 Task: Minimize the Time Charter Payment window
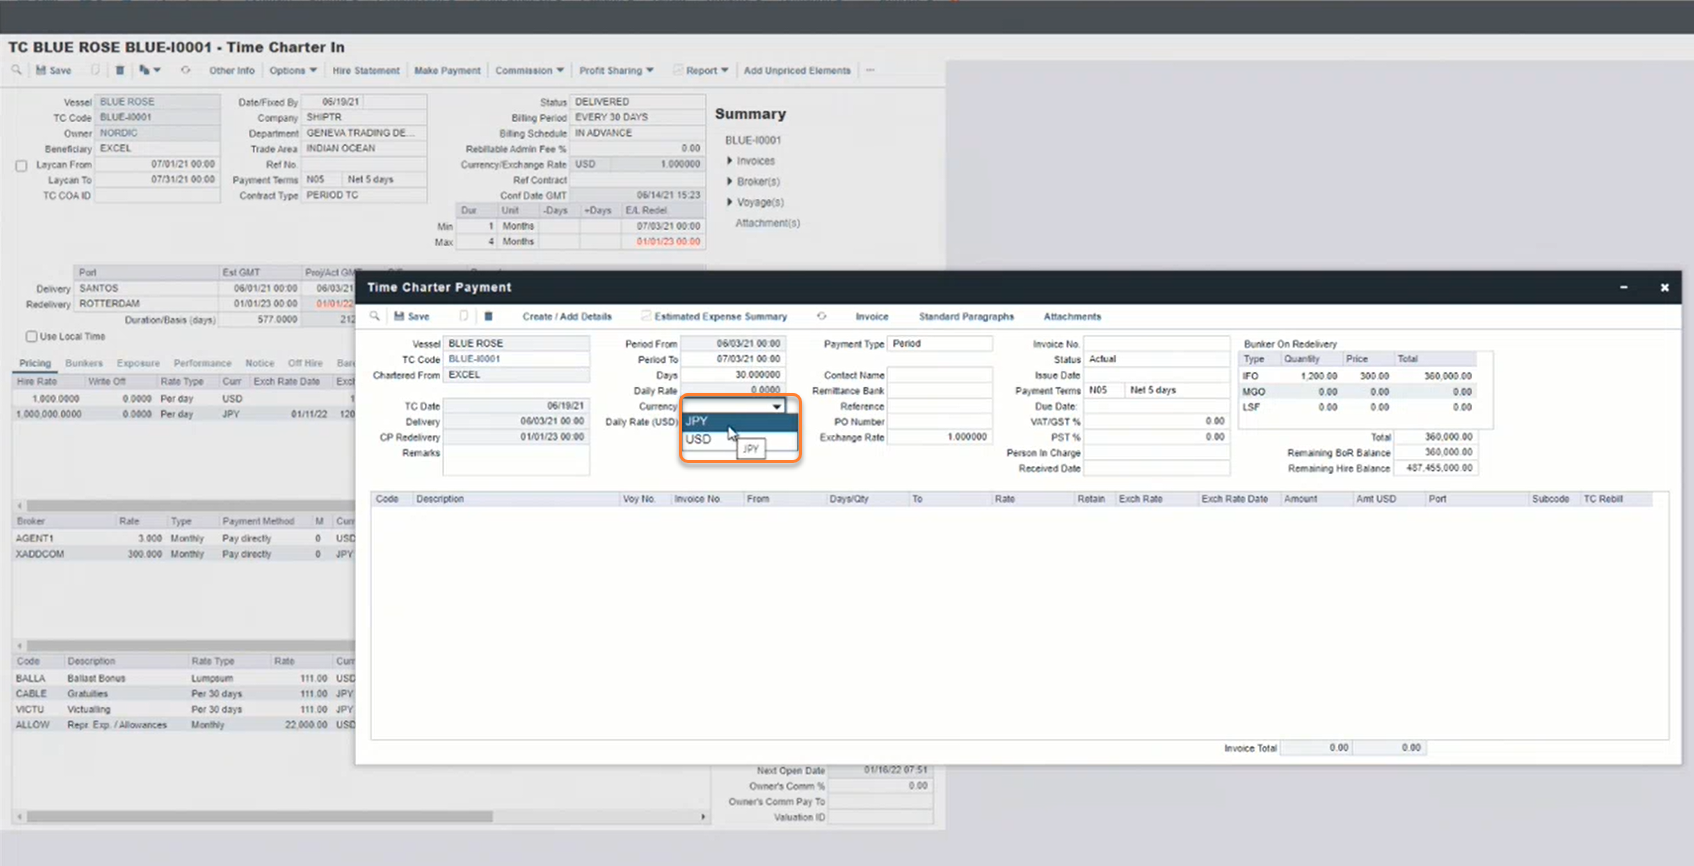(1623, 288)
